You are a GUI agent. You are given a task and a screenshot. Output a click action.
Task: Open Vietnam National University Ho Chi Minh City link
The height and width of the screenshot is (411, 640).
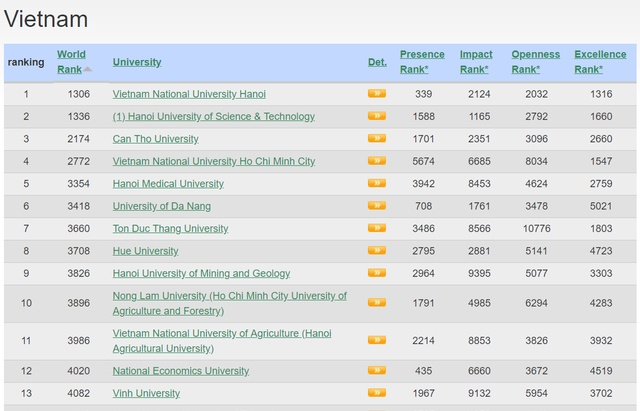point(214,162)
